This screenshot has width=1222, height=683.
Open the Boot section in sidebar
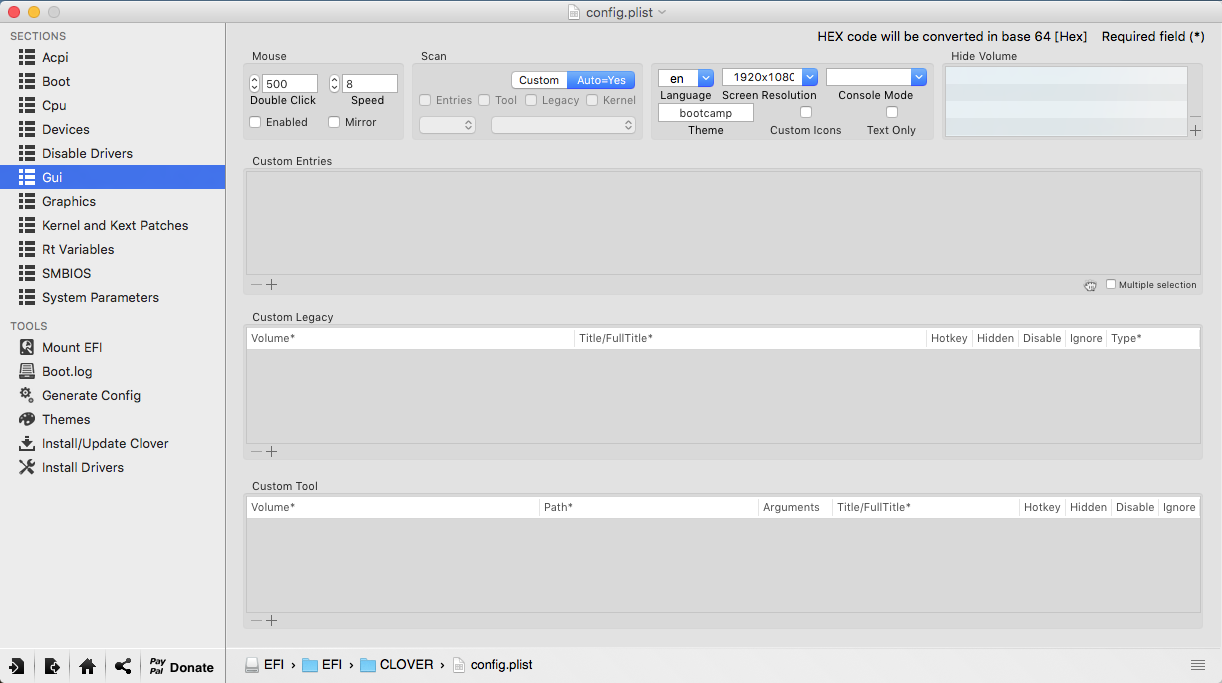[x=112, y=81]
